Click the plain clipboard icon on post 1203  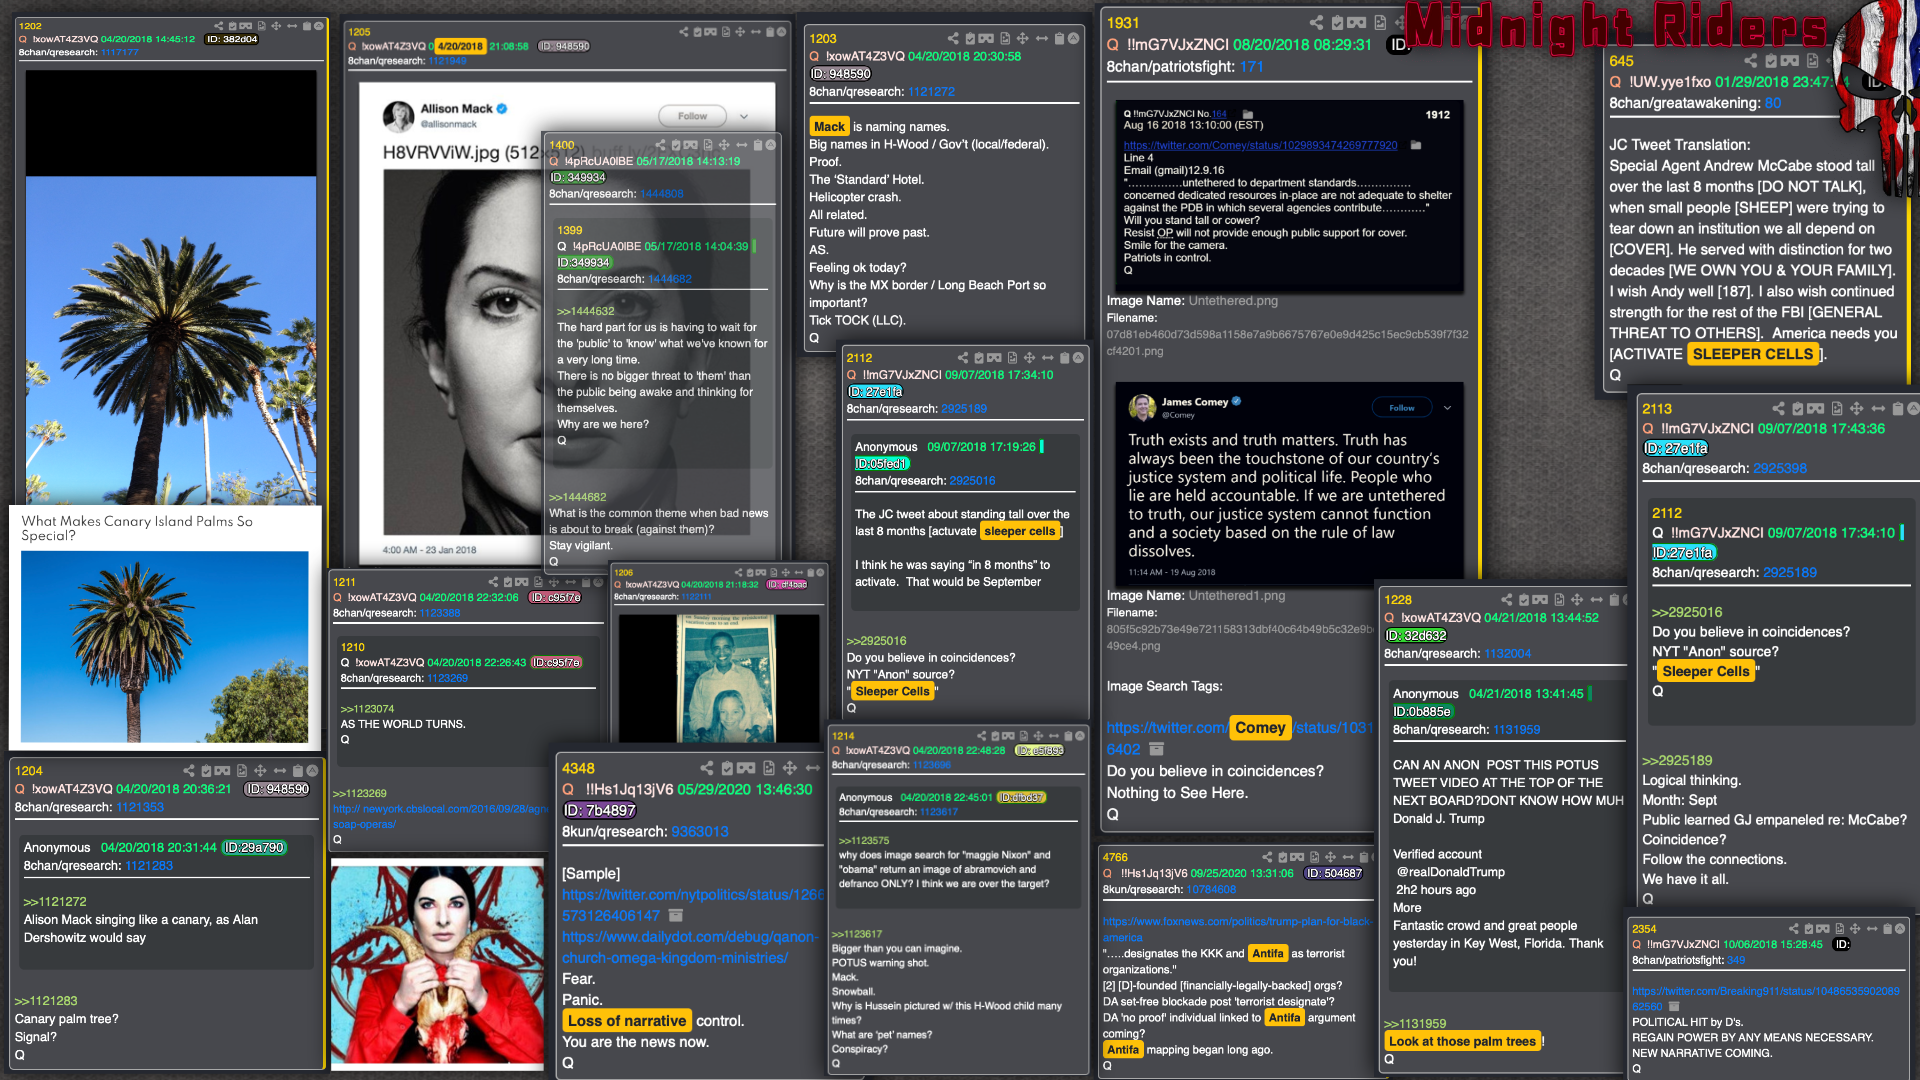[x=1059, y=38]
